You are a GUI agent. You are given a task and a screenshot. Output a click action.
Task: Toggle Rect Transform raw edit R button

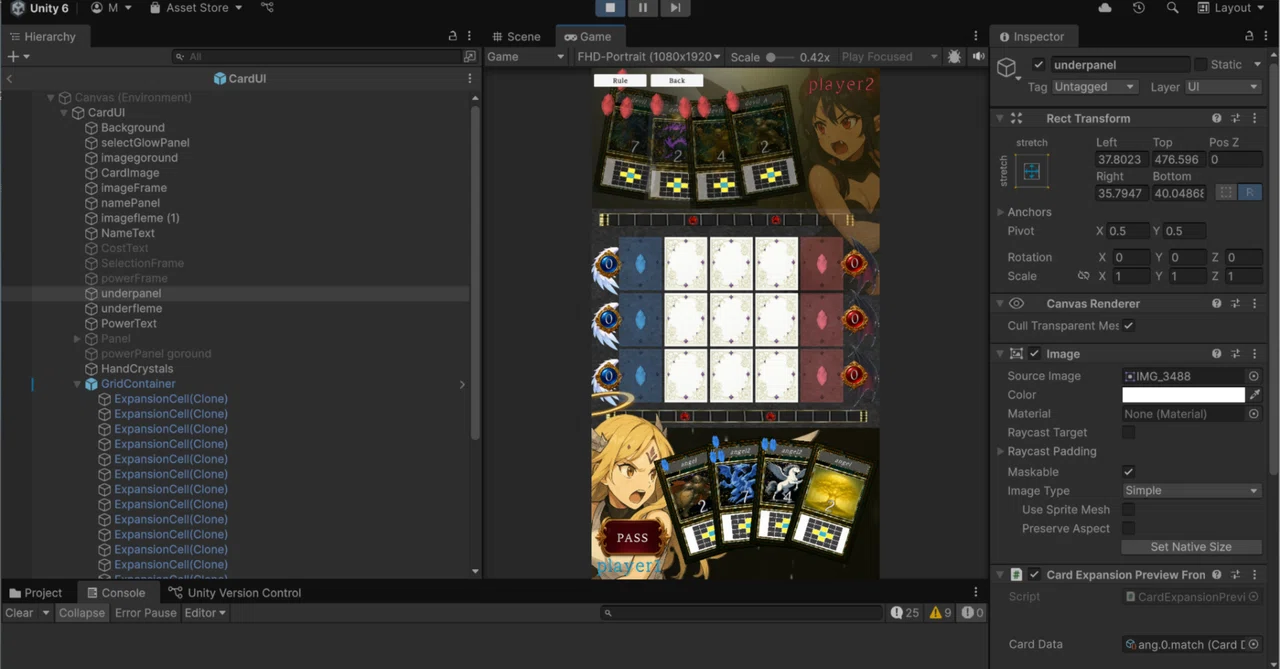pyautogui.click(x=1249, y=192)
